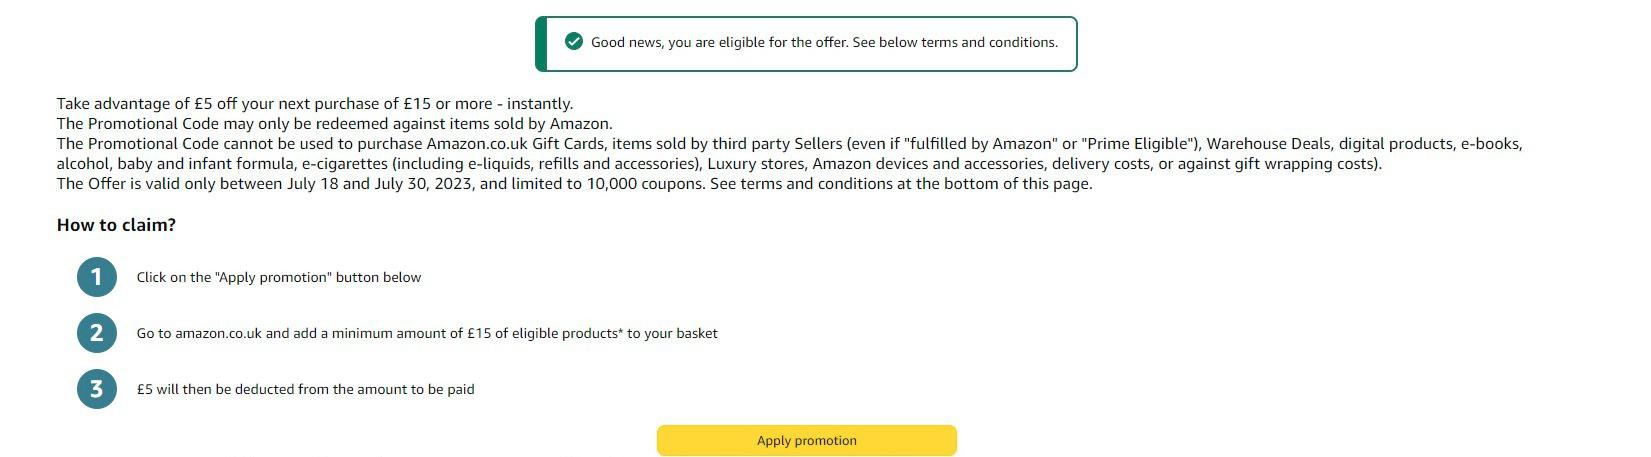Click the 'Apply promotion button below' step text
This screenshot has height=457, width=1651.
click(x=279, y=277)
